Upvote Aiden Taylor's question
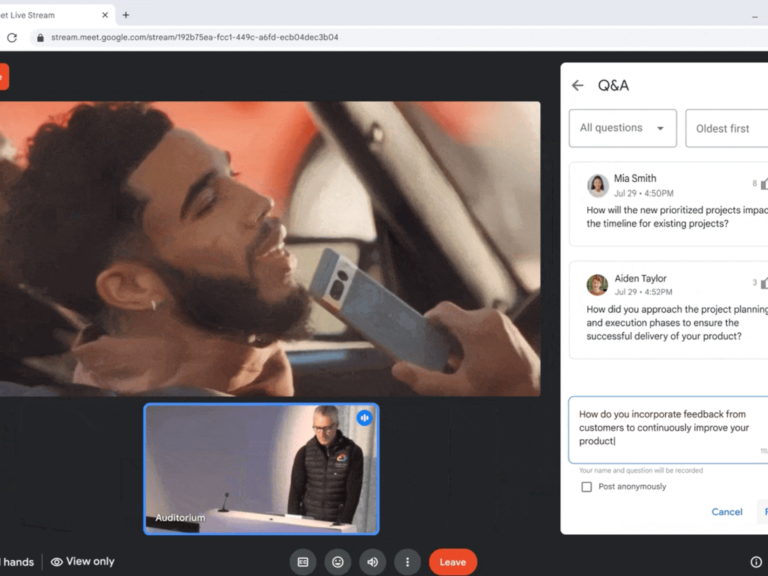Viewport: 768px width, 576px height. pos(763,283)
